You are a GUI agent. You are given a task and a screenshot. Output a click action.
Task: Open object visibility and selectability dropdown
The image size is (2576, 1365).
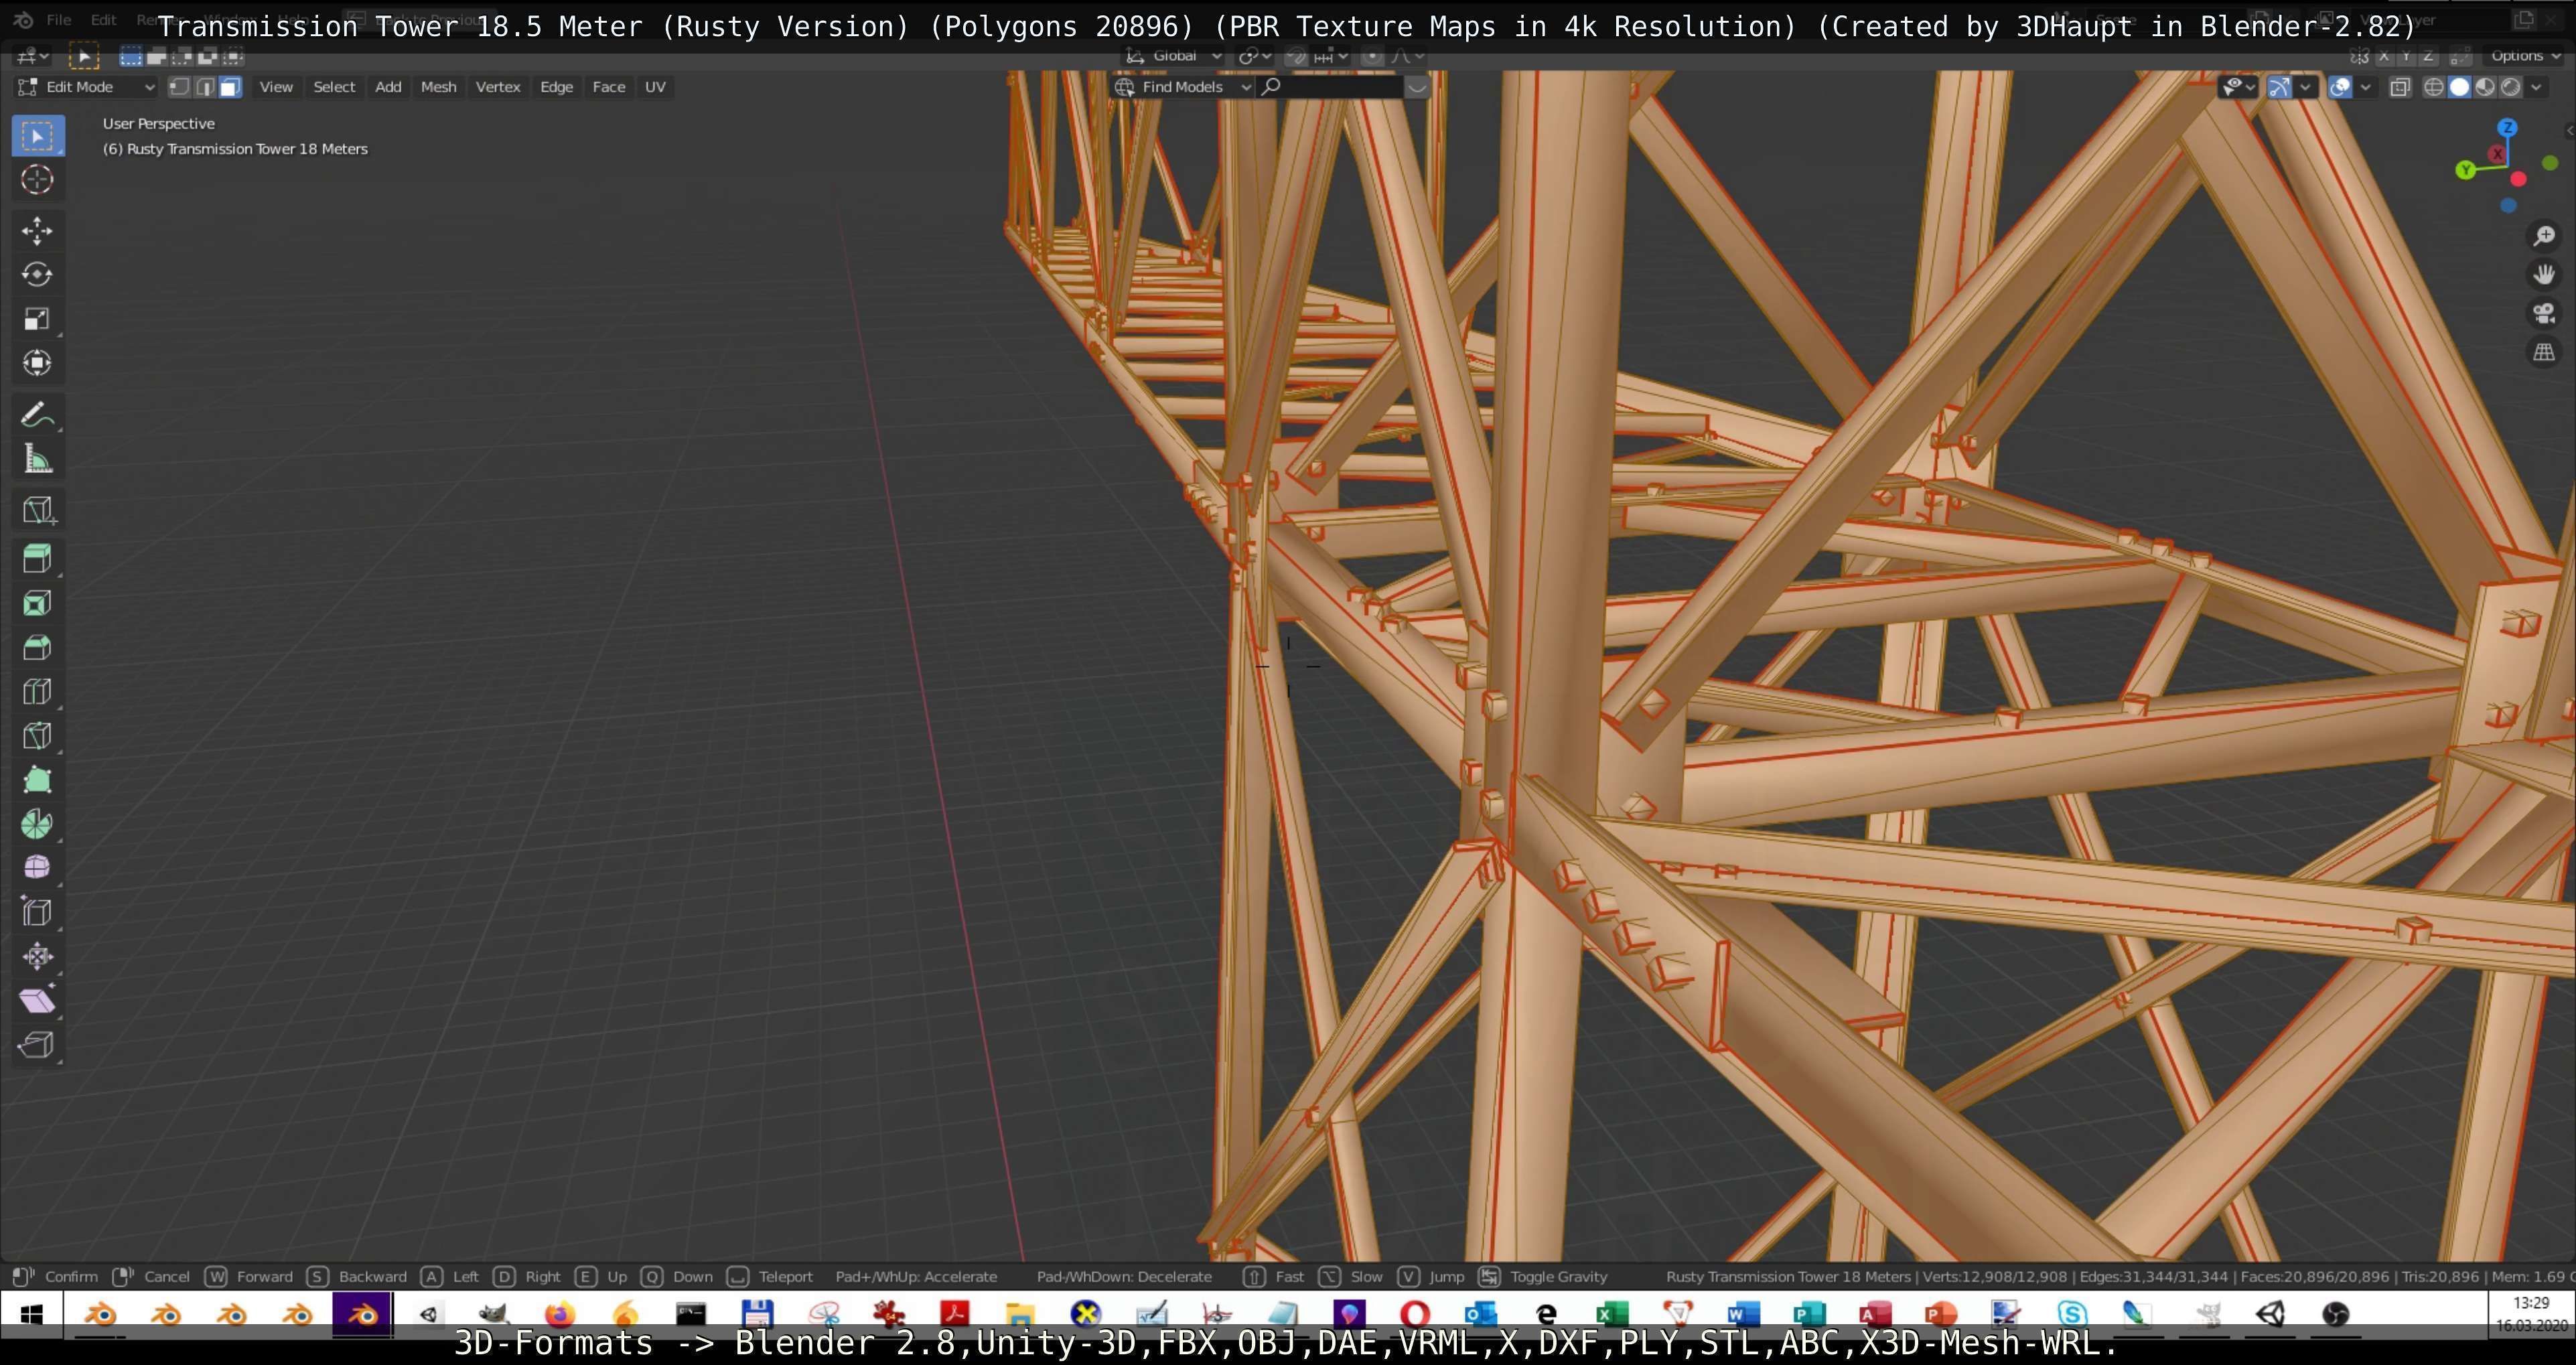[2237, 87]
